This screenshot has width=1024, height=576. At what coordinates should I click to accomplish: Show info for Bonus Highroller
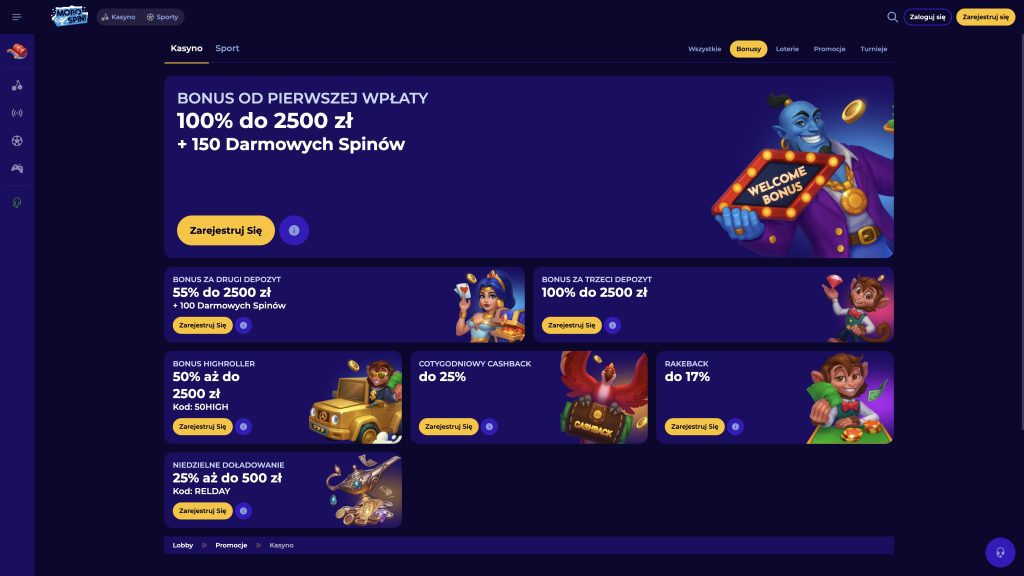click(243, 427)
